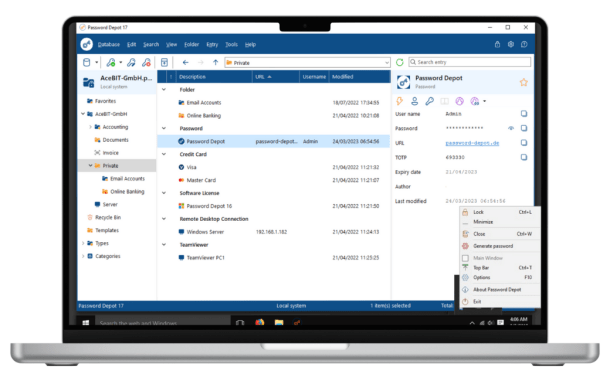Copy the User name field value
Viewport: 610px width, 381px height.
[524, 114]
